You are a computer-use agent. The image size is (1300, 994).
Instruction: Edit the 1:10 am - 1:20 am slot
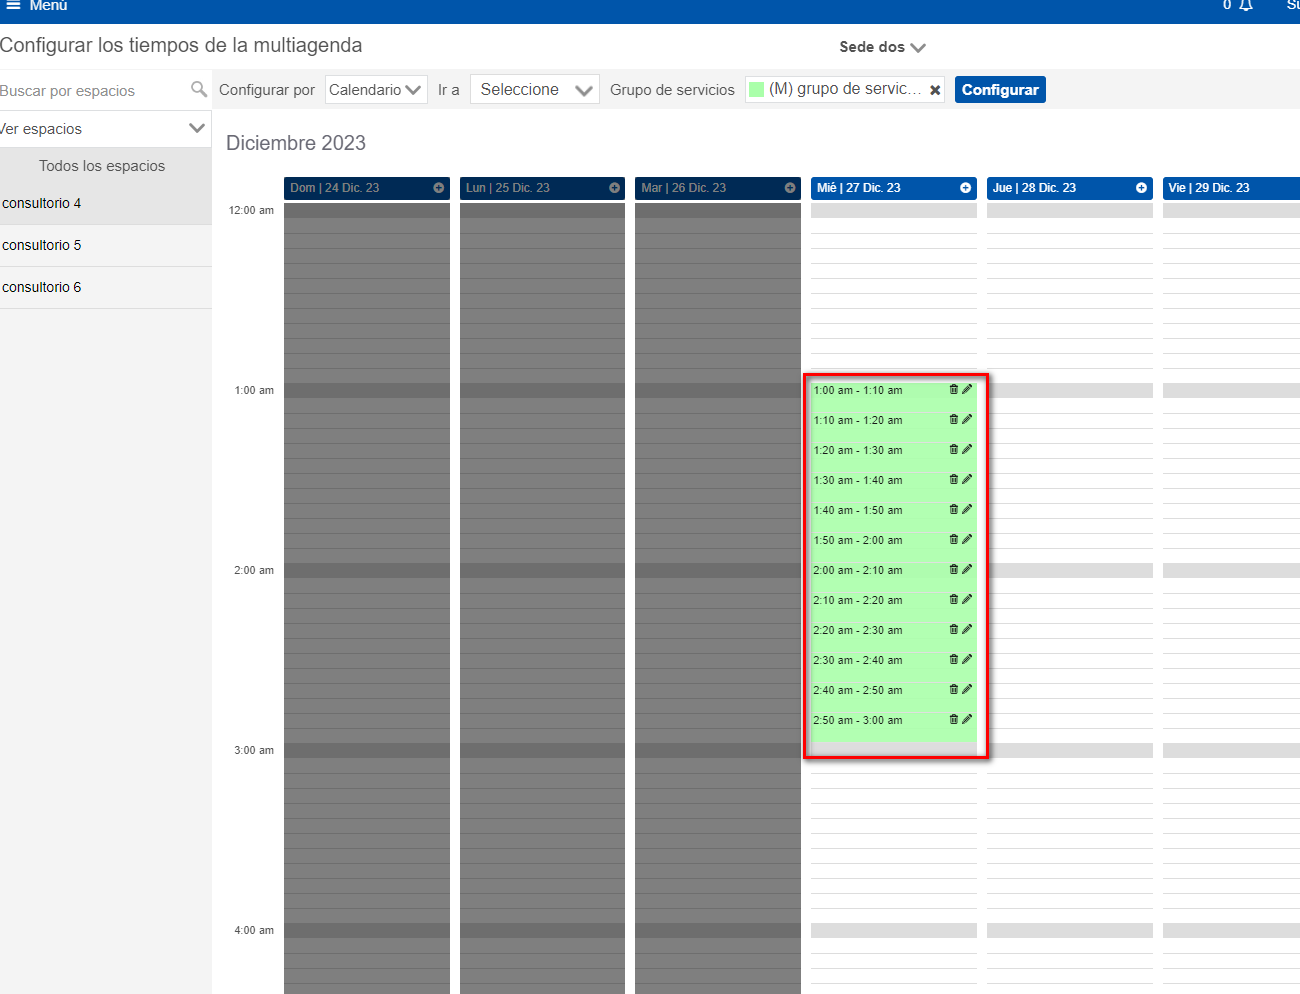[x=967, y=419]
